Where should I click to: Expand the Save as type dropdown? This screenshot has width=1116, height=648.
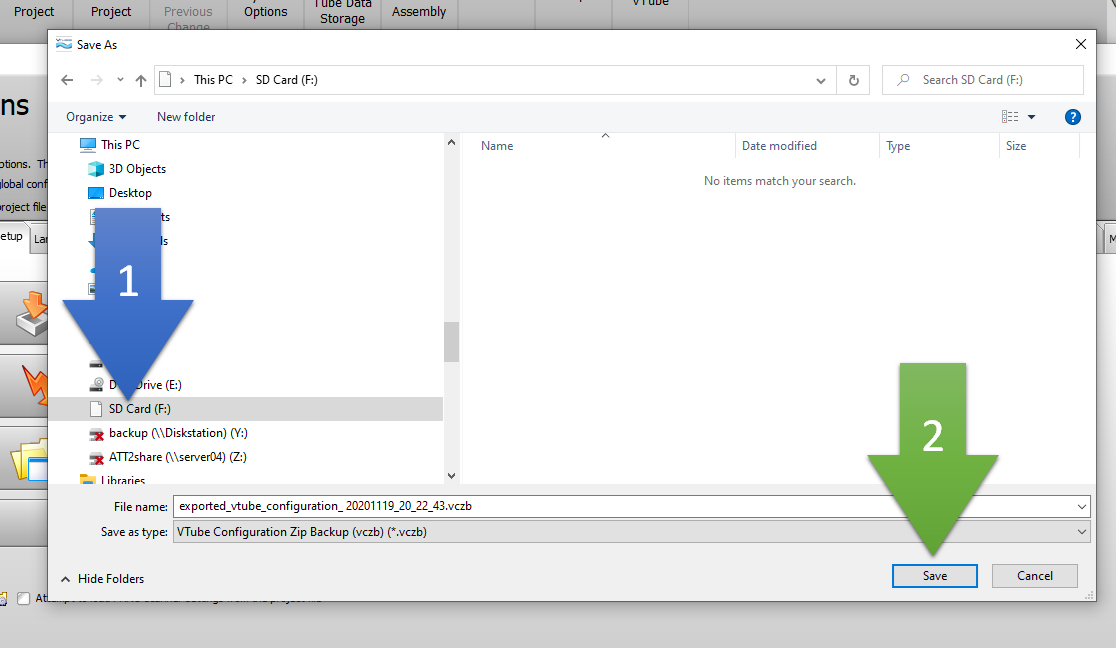pyautogui.click(x=1080, y=532)
